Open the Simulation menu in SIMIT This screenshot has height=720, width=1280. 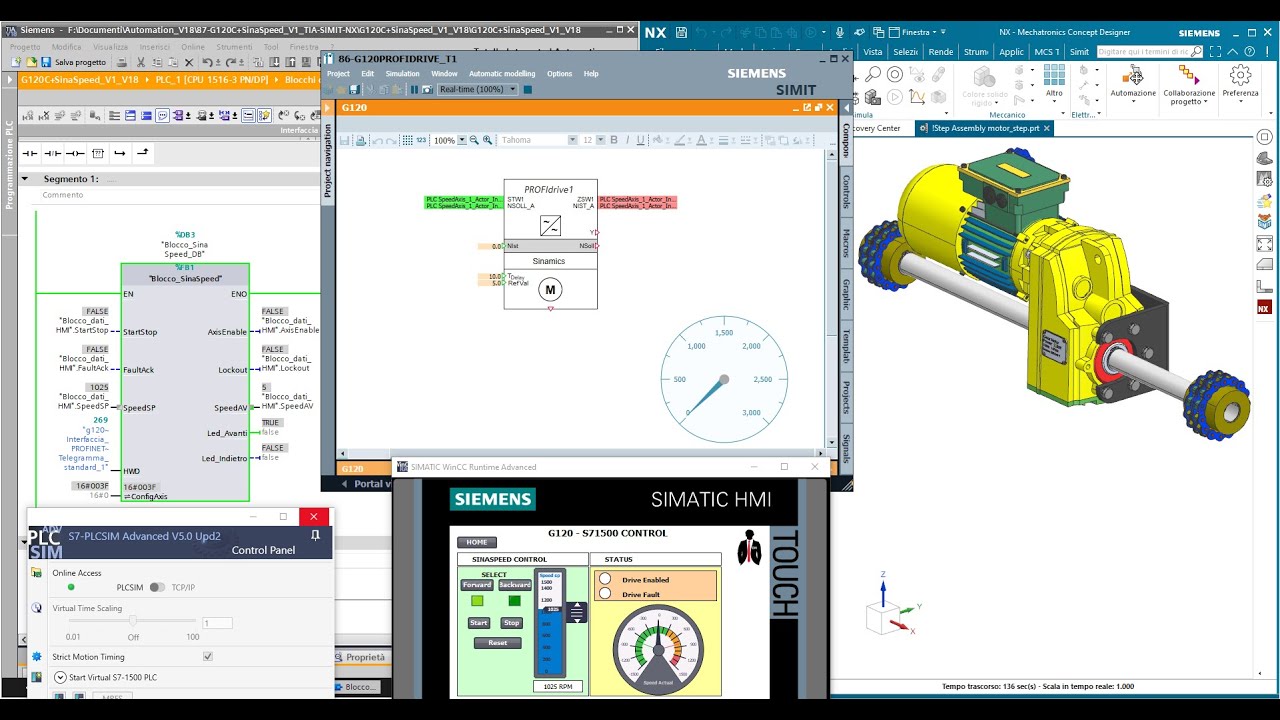pyautogui.click(x=403, y=74)
